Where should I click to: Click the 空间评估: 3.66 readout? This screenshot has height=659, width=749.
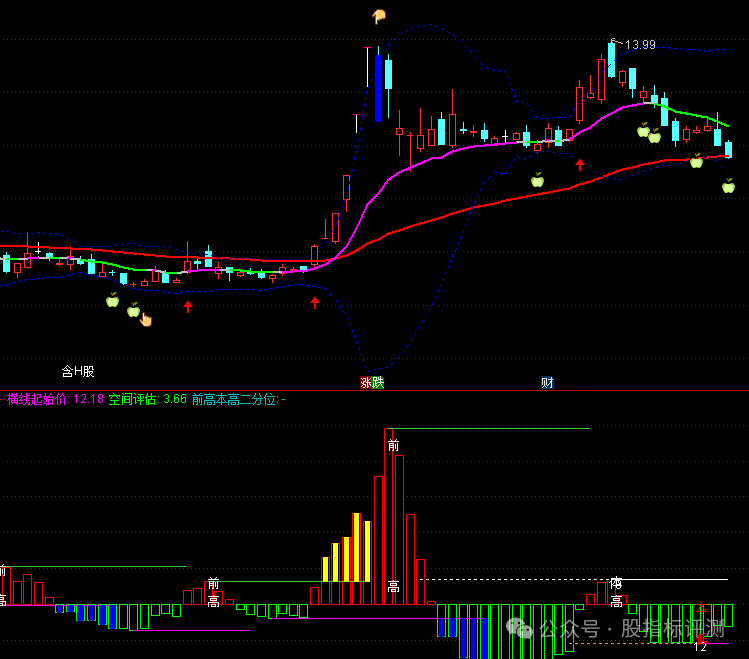click(x=148, y=399)
